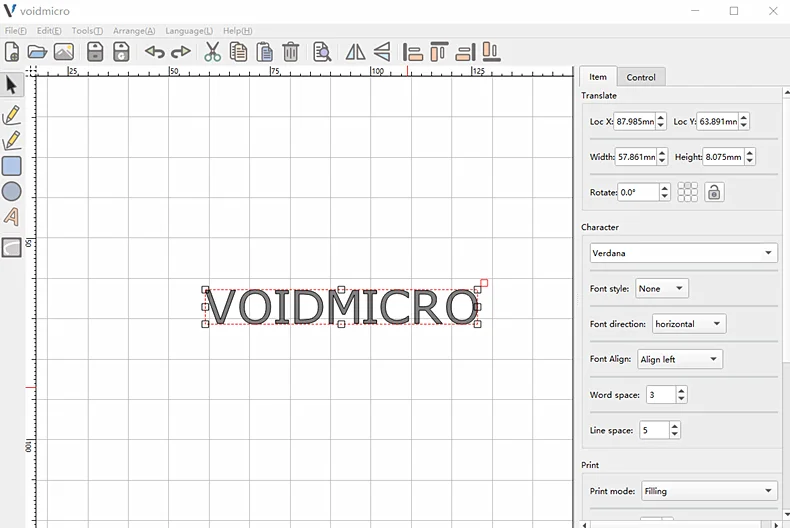The image size is (790, 528).
Task: Redo the last action
Action: pos(181,52)
